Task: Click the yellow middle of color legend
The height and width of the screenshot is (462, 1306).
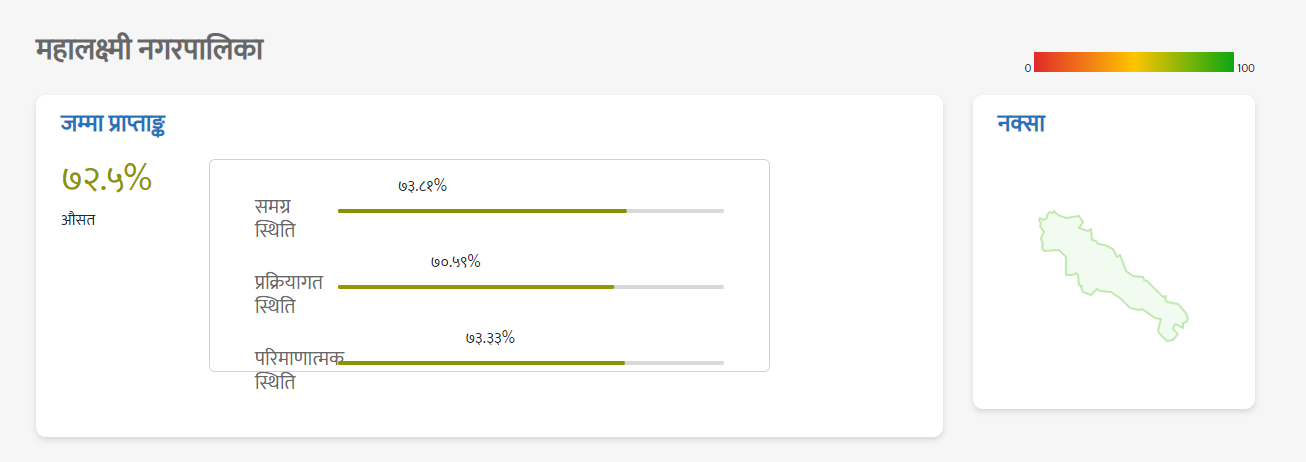Action: [x=1134, y=61]
